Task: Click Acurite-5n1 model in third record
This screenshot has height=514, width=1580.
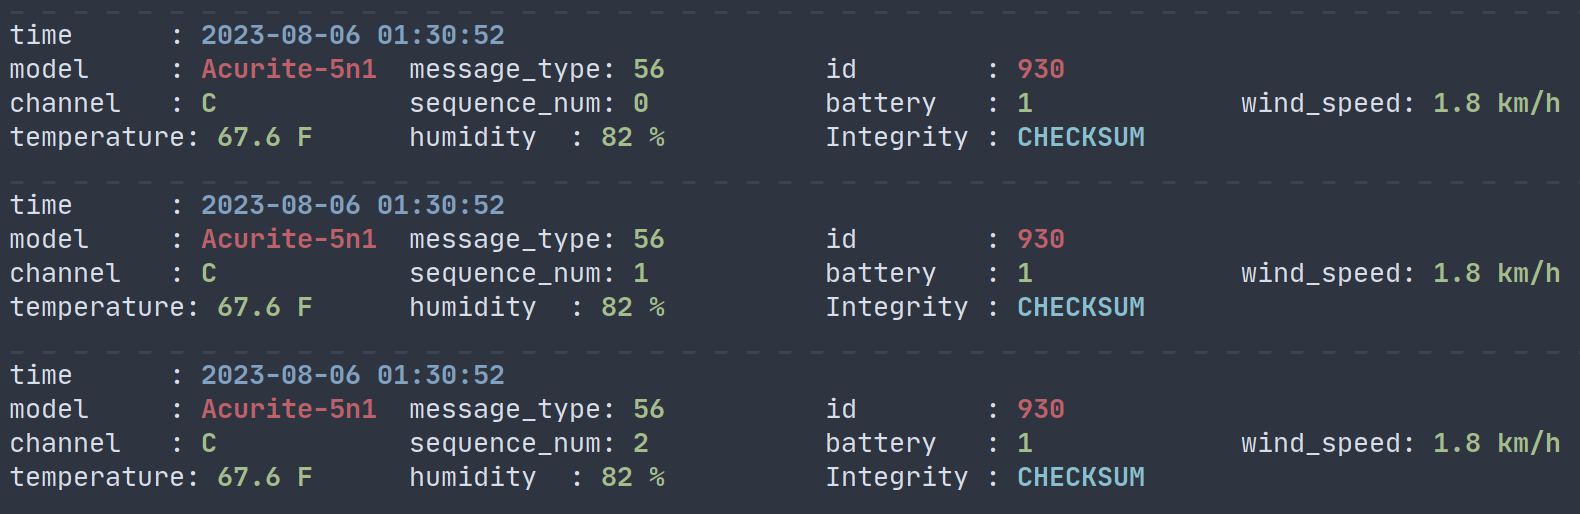Action: click(289, 409)
